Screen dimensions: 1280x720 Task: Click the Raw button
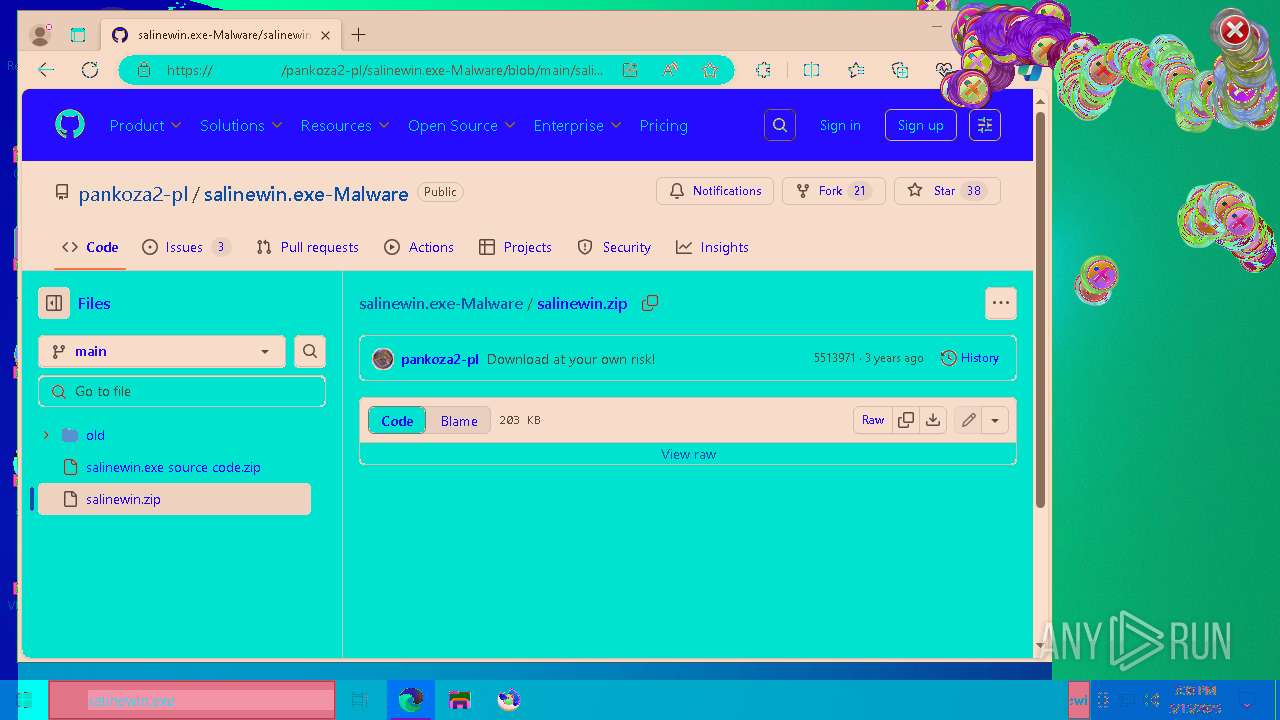pos(873,420)
